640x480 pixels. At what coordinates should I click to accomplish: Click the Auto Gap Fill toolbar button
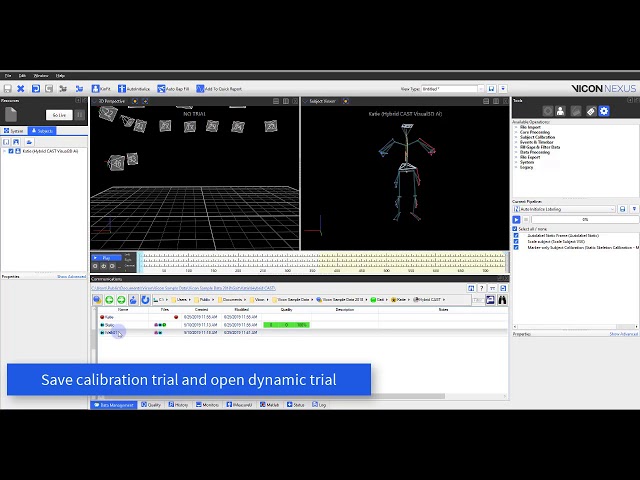pos(173,89)
